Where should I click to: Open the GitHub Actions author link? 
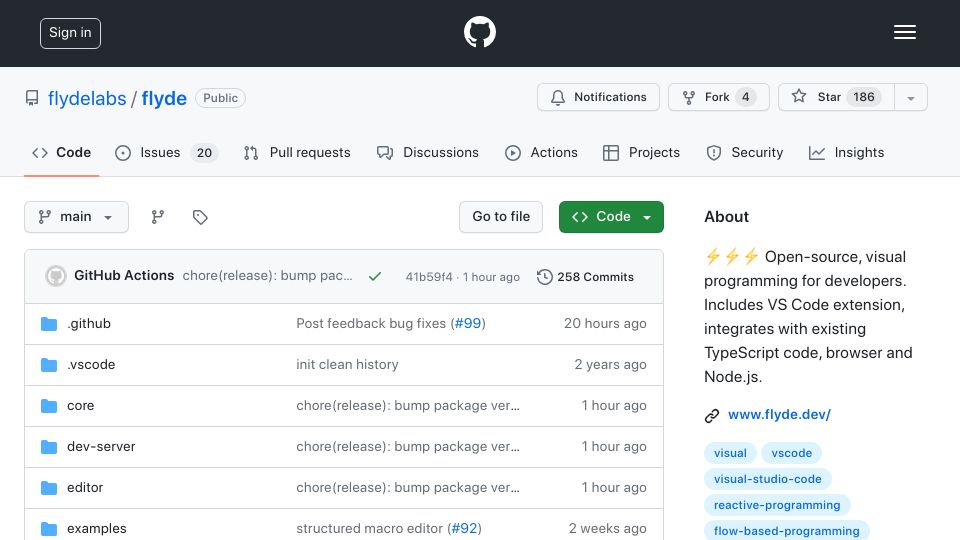(124, 276)
